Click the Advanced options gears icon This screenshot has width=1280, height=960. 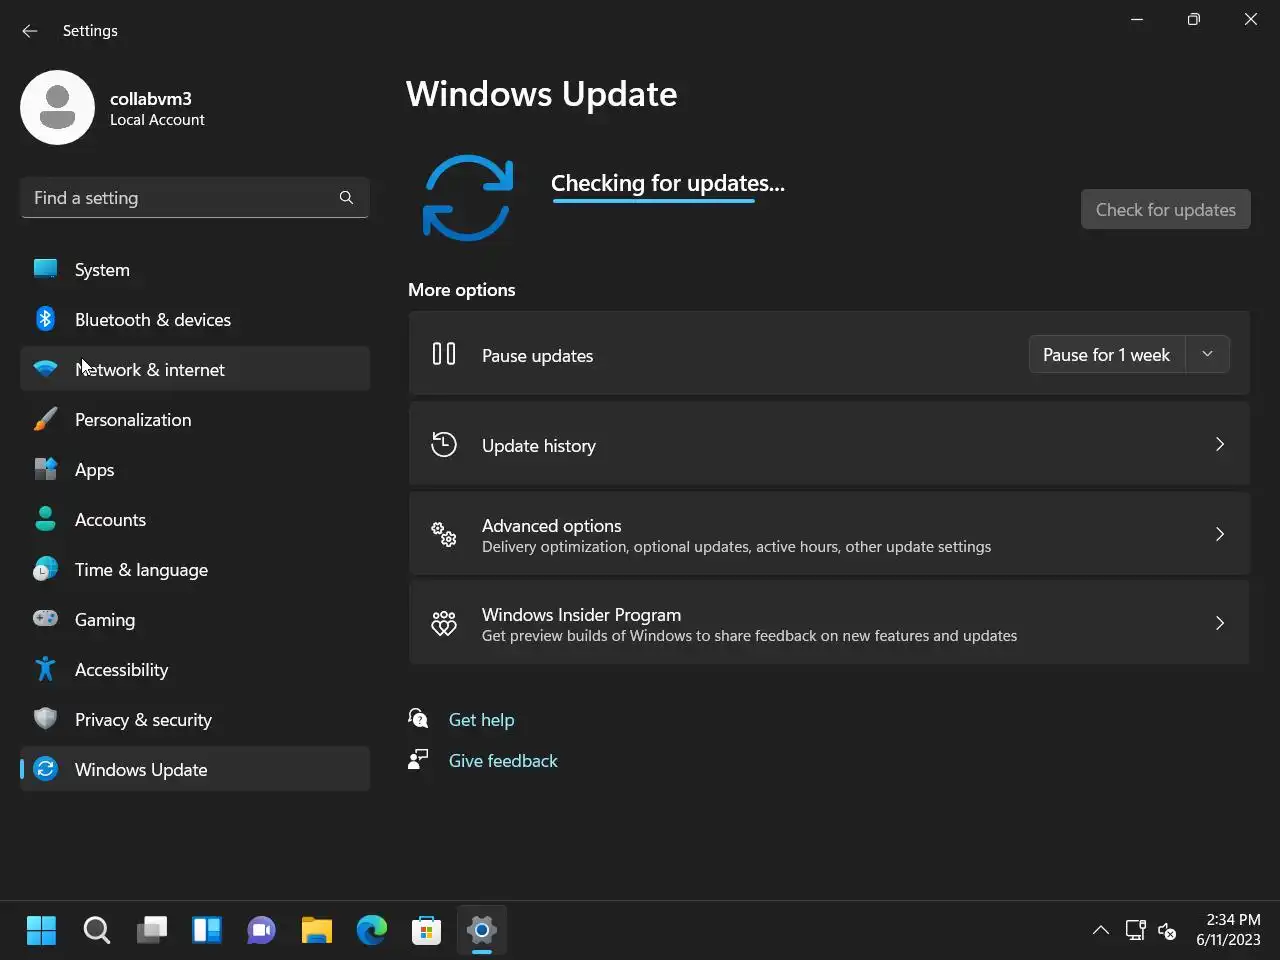(x=444, y=534)
